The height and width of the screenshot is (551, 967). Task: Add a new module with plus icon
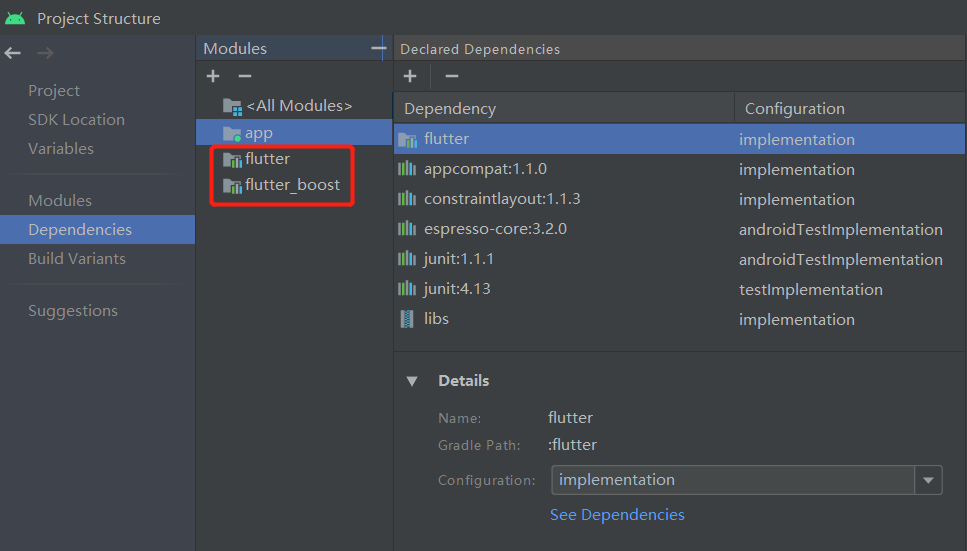213,76
